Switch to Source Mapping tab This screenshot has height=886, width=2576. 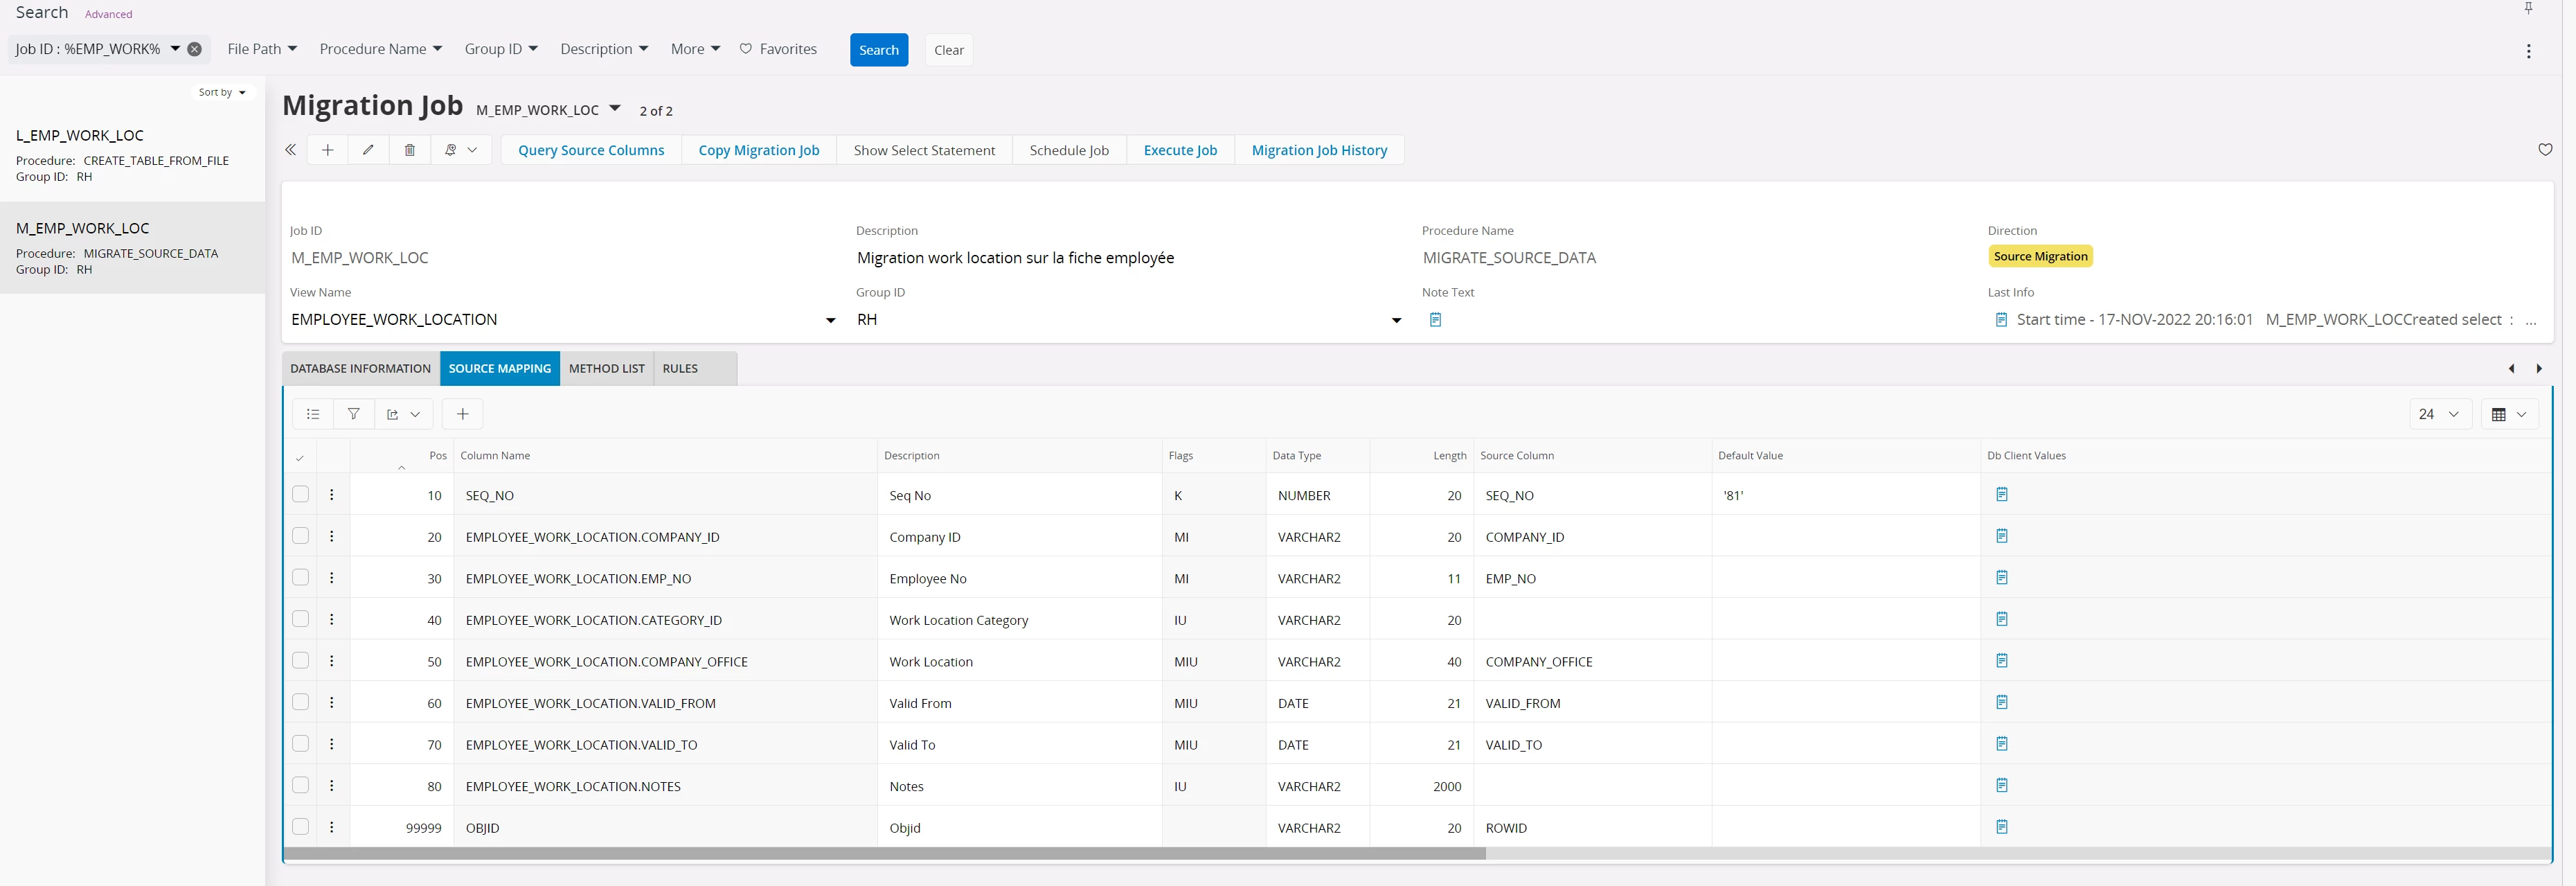(x=500, y=369)
